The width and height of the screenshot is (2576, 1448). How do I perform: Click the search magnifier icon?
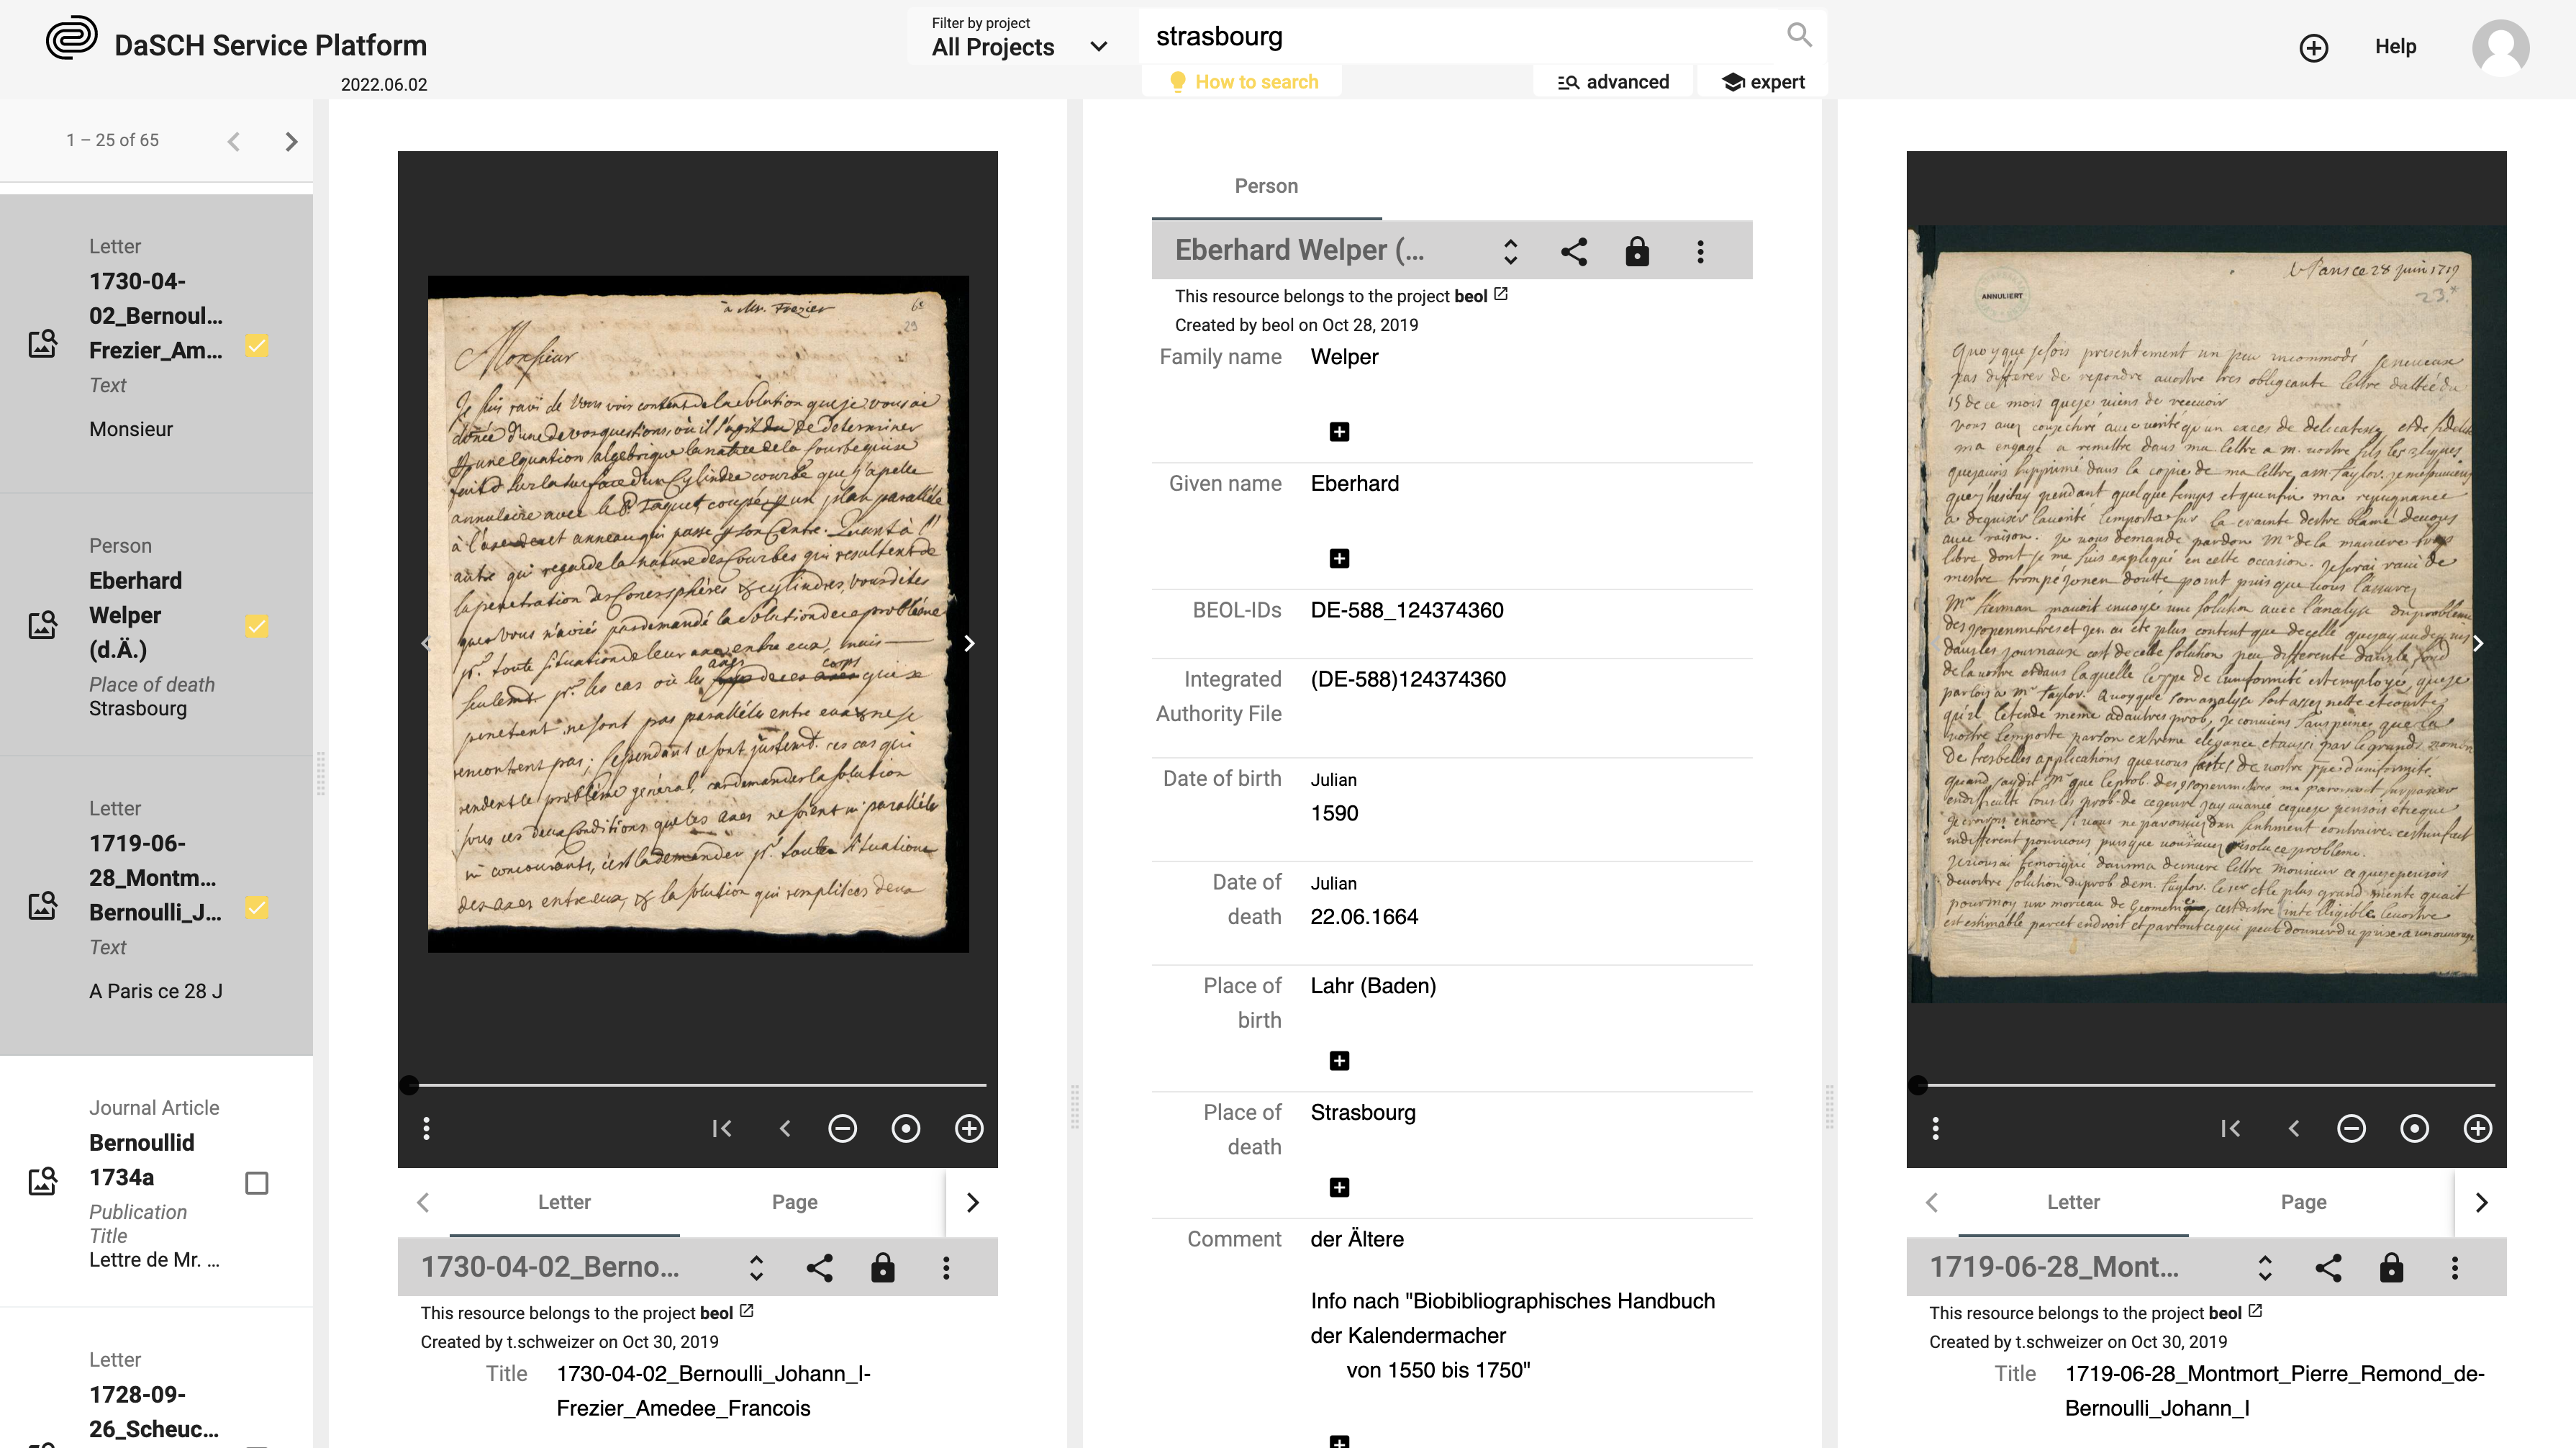point(1799,35)
